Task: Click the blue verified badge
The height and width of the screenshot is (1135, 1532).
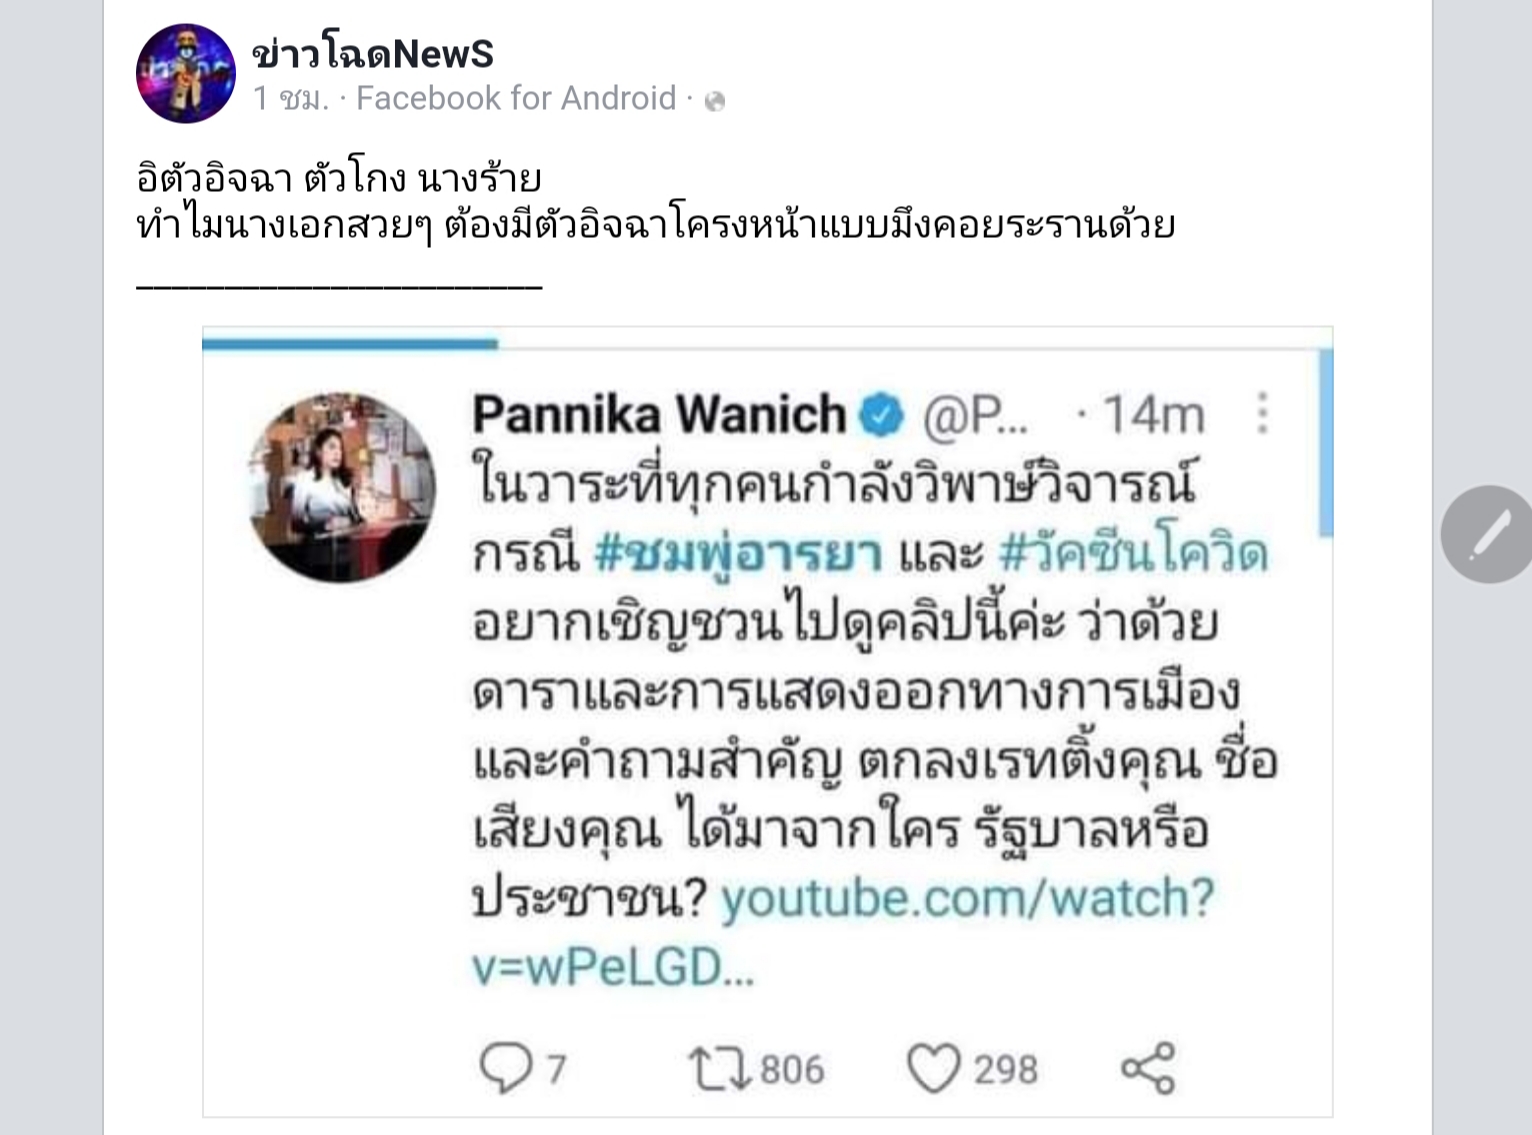Action: [x=881, y=415]
